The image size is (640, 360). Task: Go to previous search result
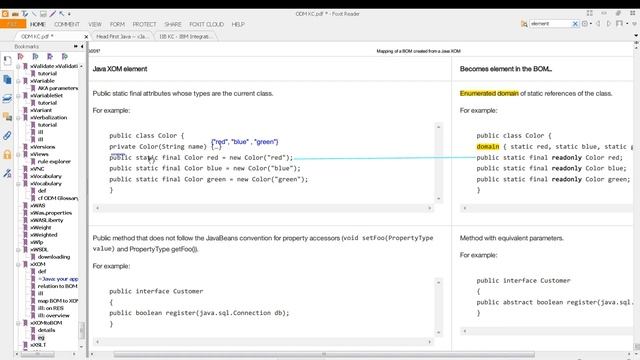coord(599,24)
